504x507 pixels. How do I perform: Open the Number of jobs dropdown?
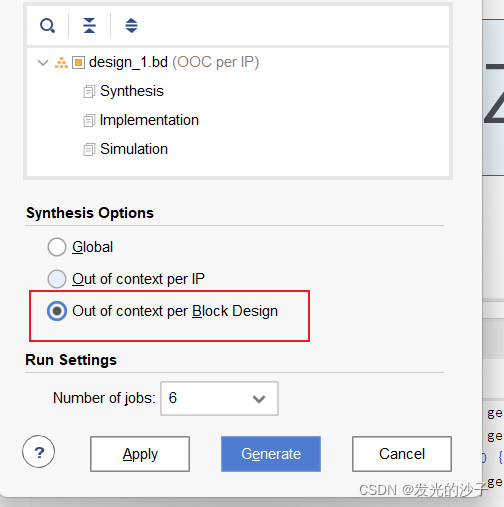[x=219, y=398]
